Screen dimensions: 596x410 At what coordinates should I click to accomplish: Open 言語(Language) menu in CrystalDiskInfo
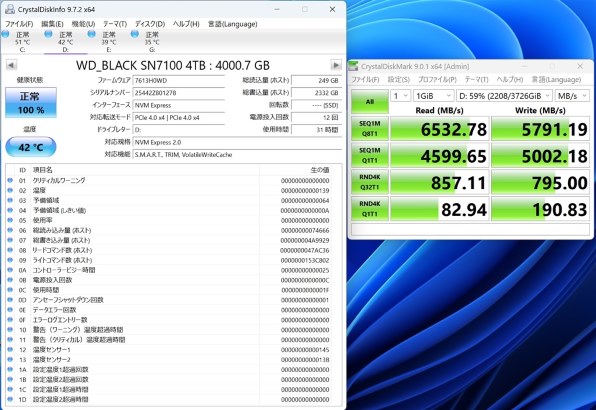[233, 24]
